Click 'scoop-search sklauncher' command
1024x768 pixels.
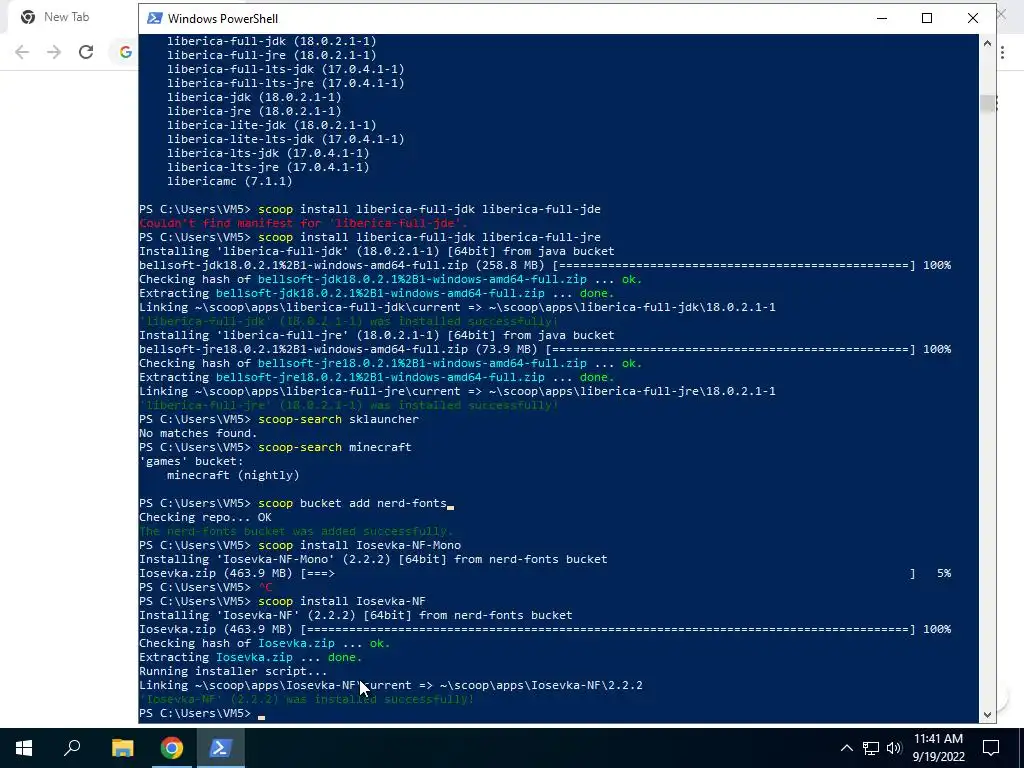[338, 419]
